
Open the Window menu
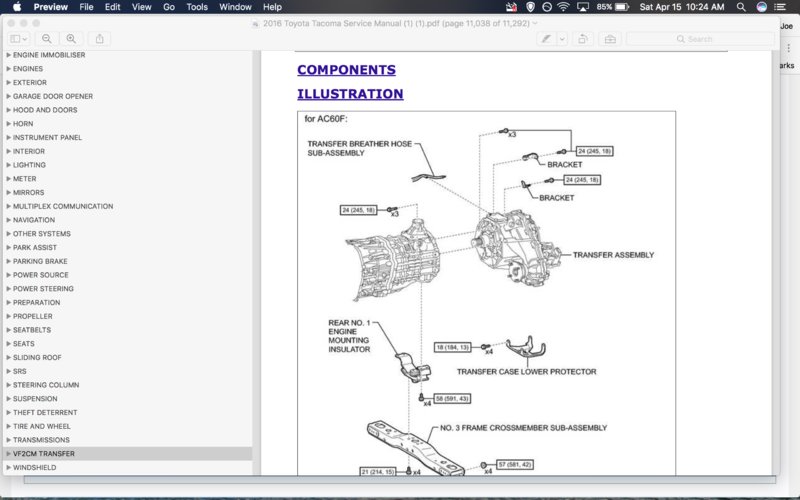coord(235,7)
